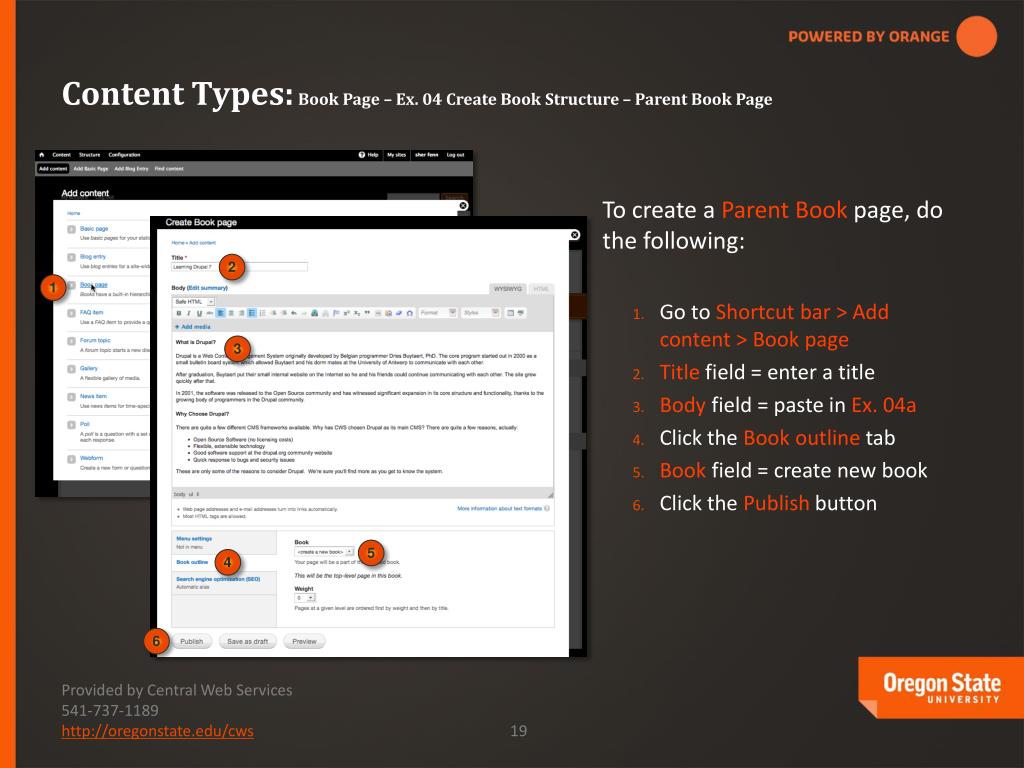The image size is (1024, 768).
Task: Click the Add content breadcrumb link
Action: [x=202, y=242]
